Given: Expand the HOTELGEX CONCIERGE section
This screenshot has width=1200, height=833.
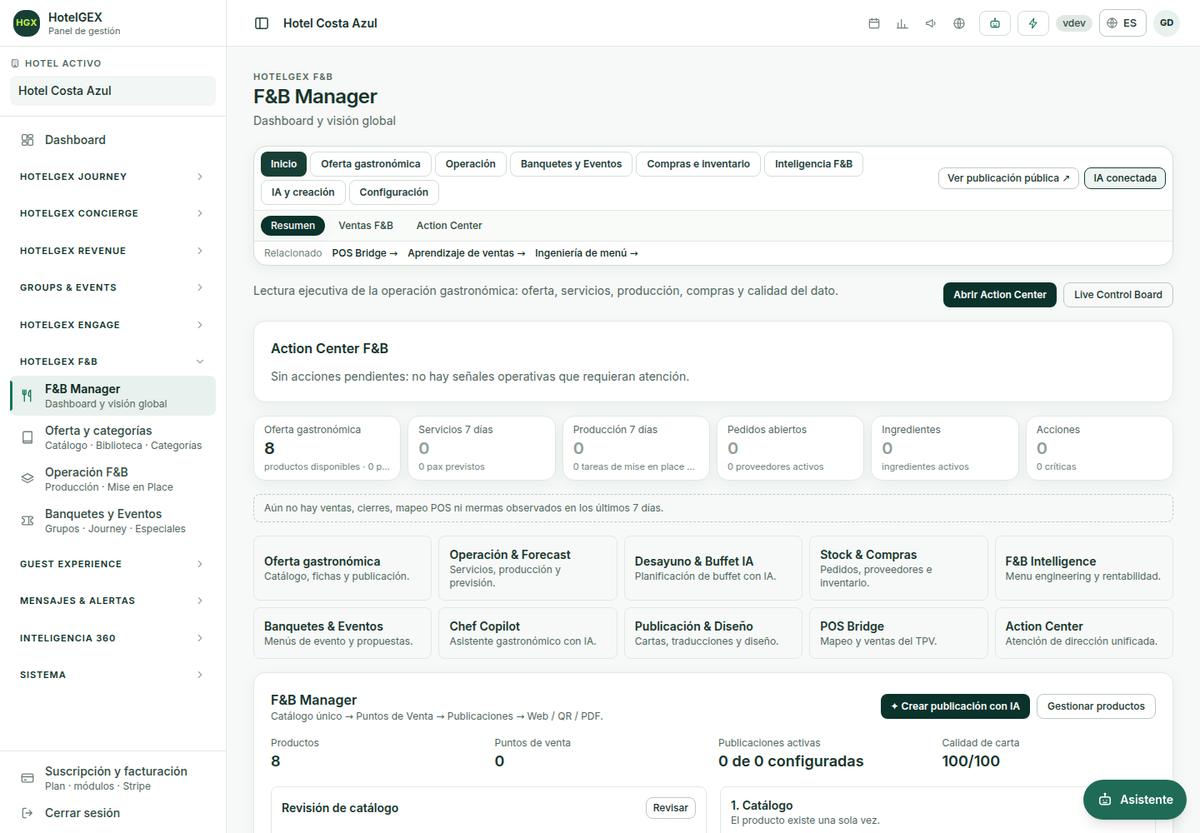Looking at the screenshot, I should pos(113,213).
